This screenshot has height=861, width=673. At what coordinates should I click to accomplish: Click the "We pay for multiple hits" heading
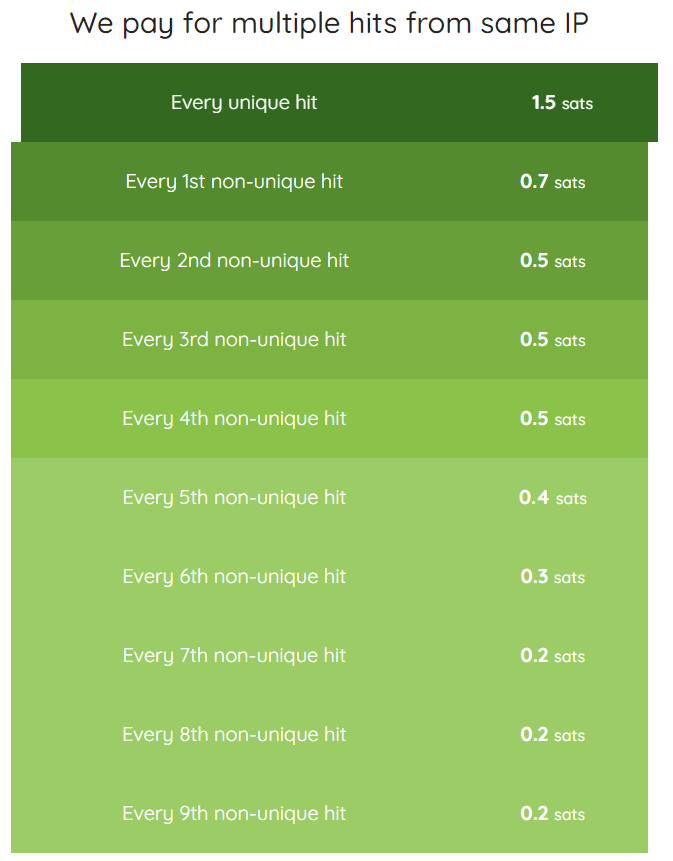(329, 24)
